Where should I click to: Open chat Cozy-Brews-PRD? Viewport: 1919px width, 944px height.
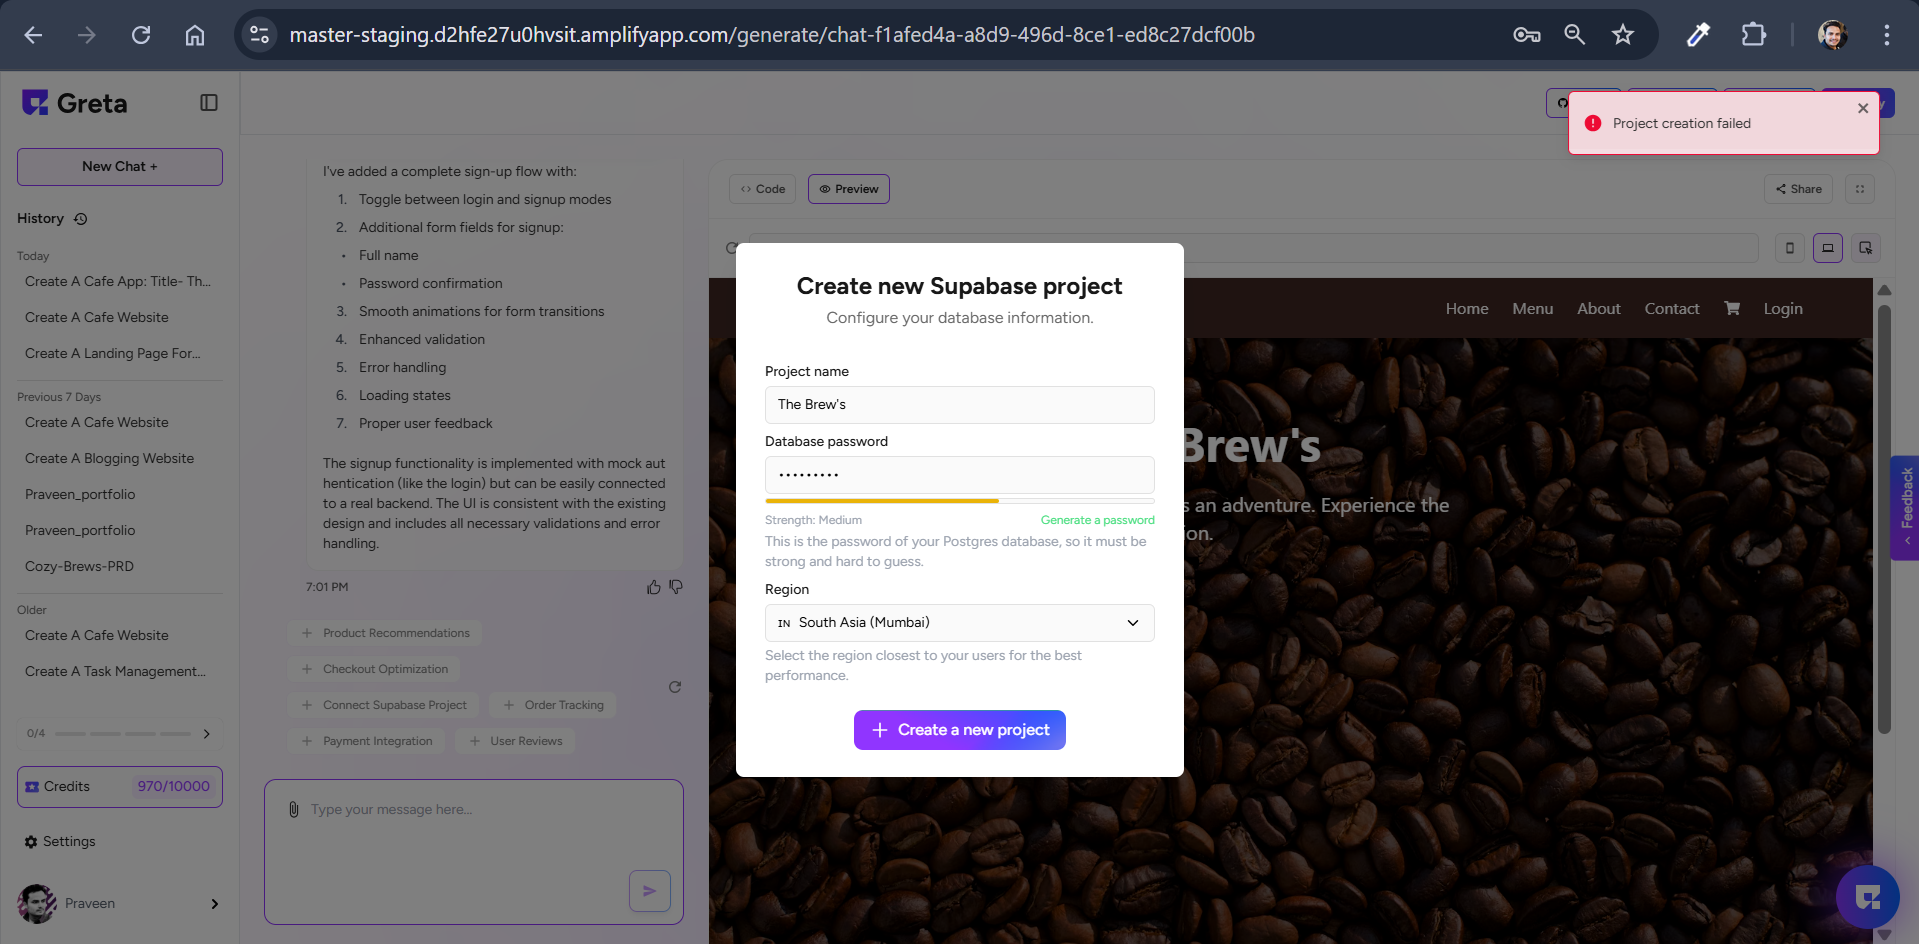[79, 567]
